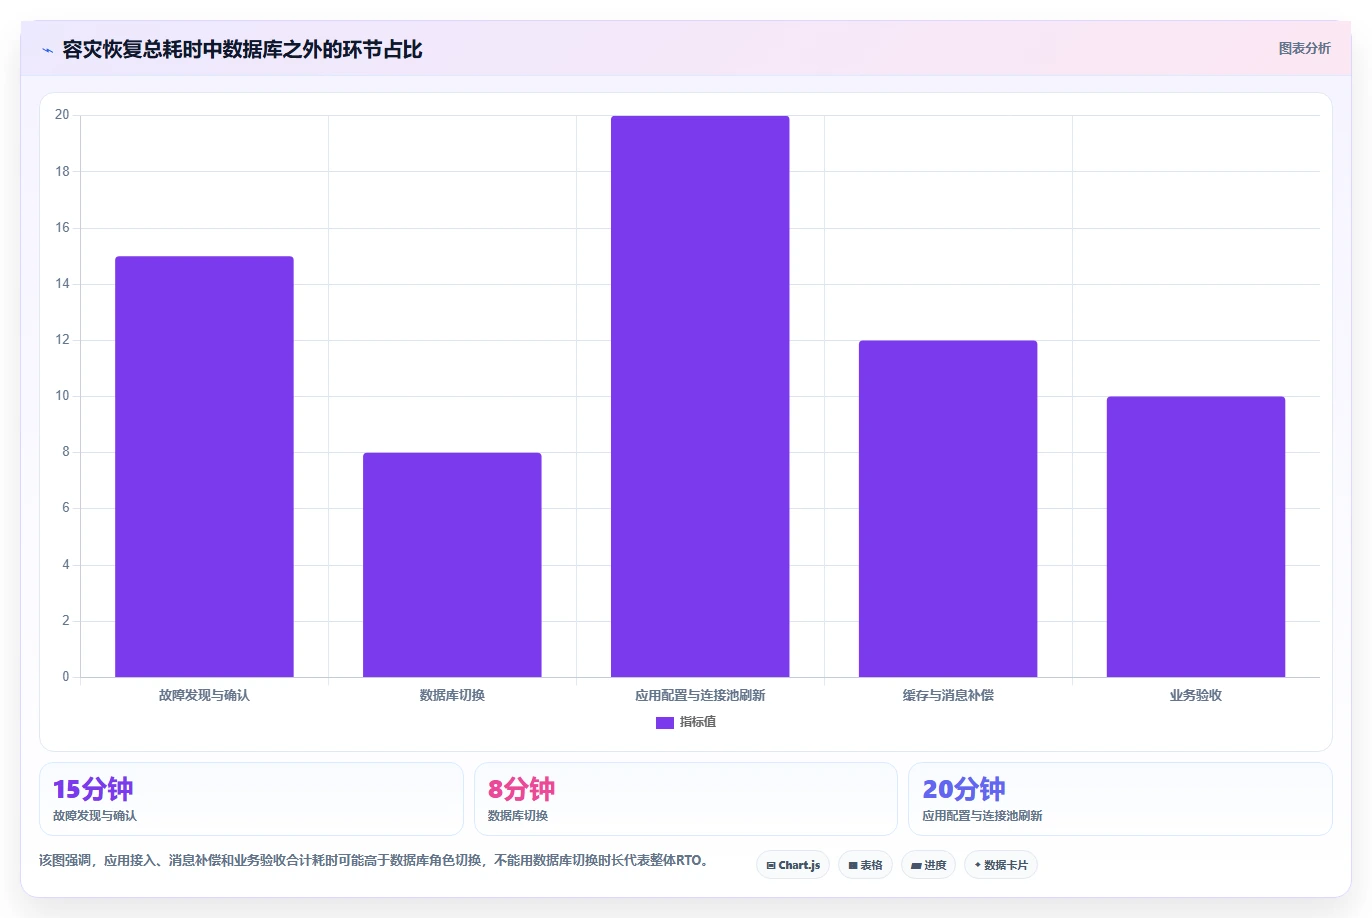
Task: Open the 20分钟 stat card
Action: 1120,799
